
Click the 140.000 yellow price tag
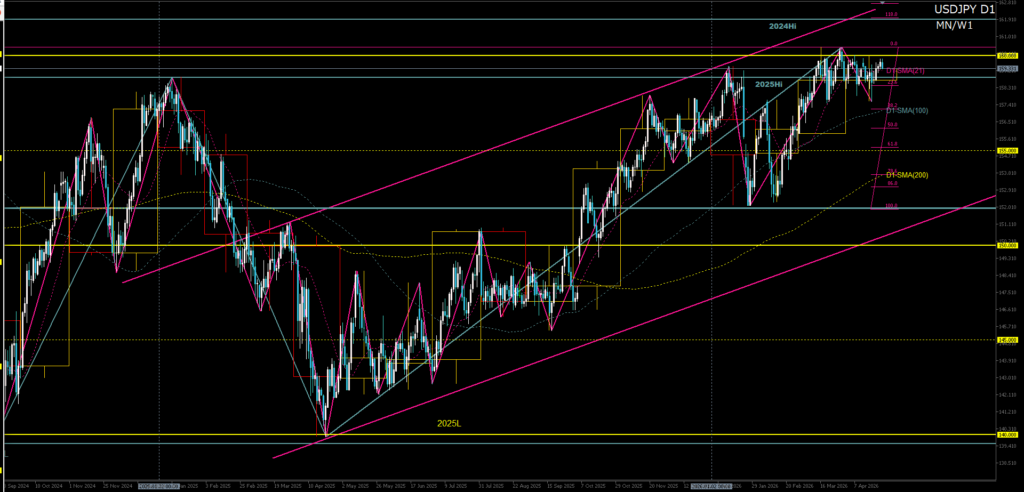(1007, 435)
